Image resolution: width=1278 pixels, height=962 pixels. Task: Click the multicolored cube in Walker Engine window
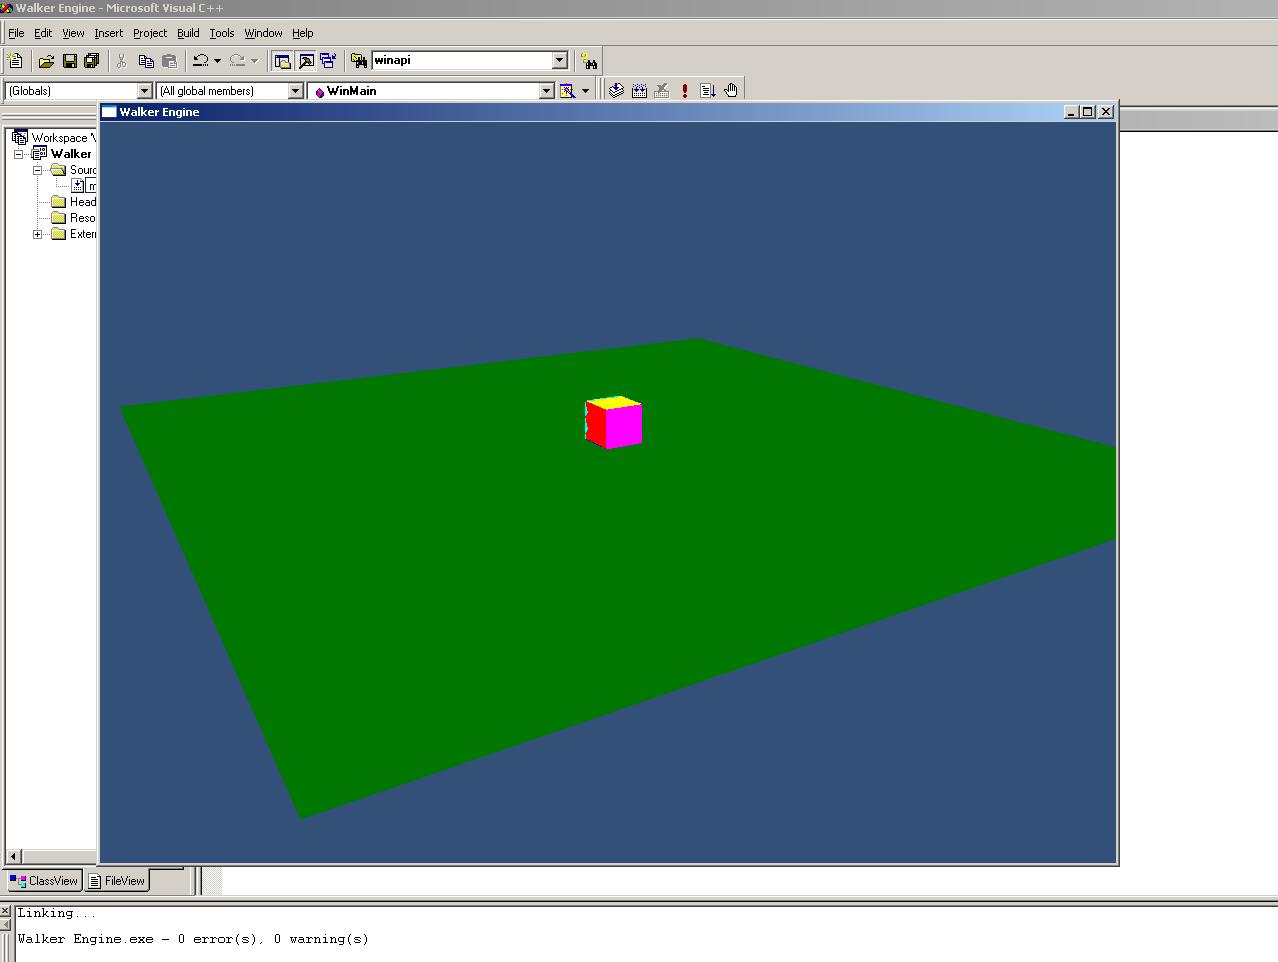(613, 422)
